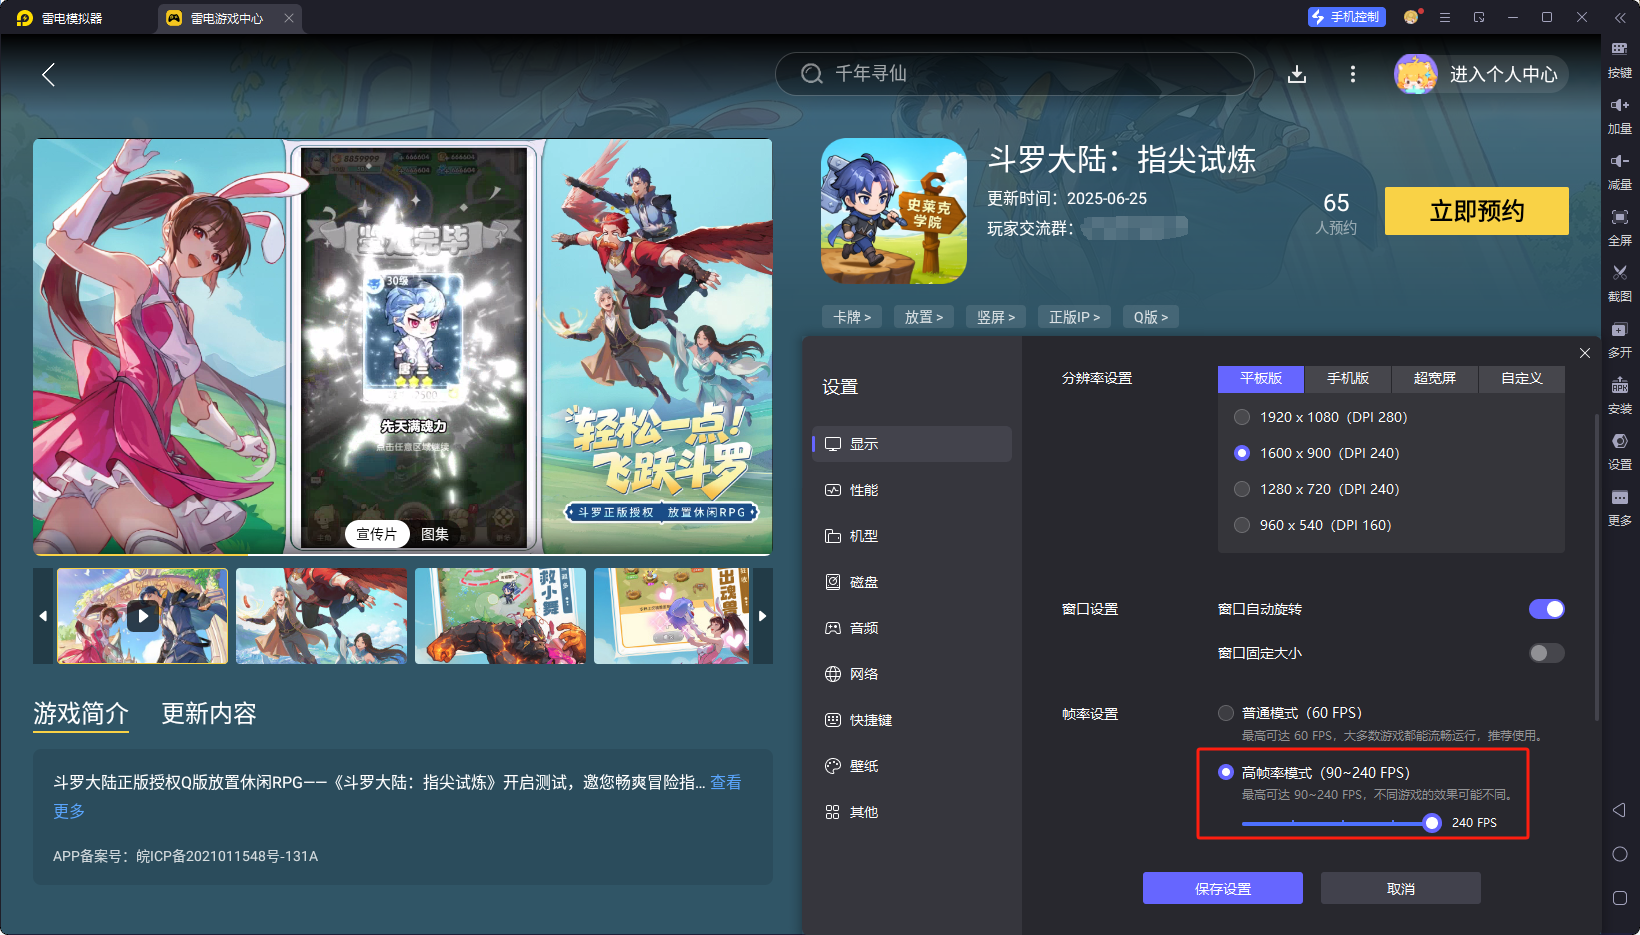Open 性能 settings section

(912, 490)
